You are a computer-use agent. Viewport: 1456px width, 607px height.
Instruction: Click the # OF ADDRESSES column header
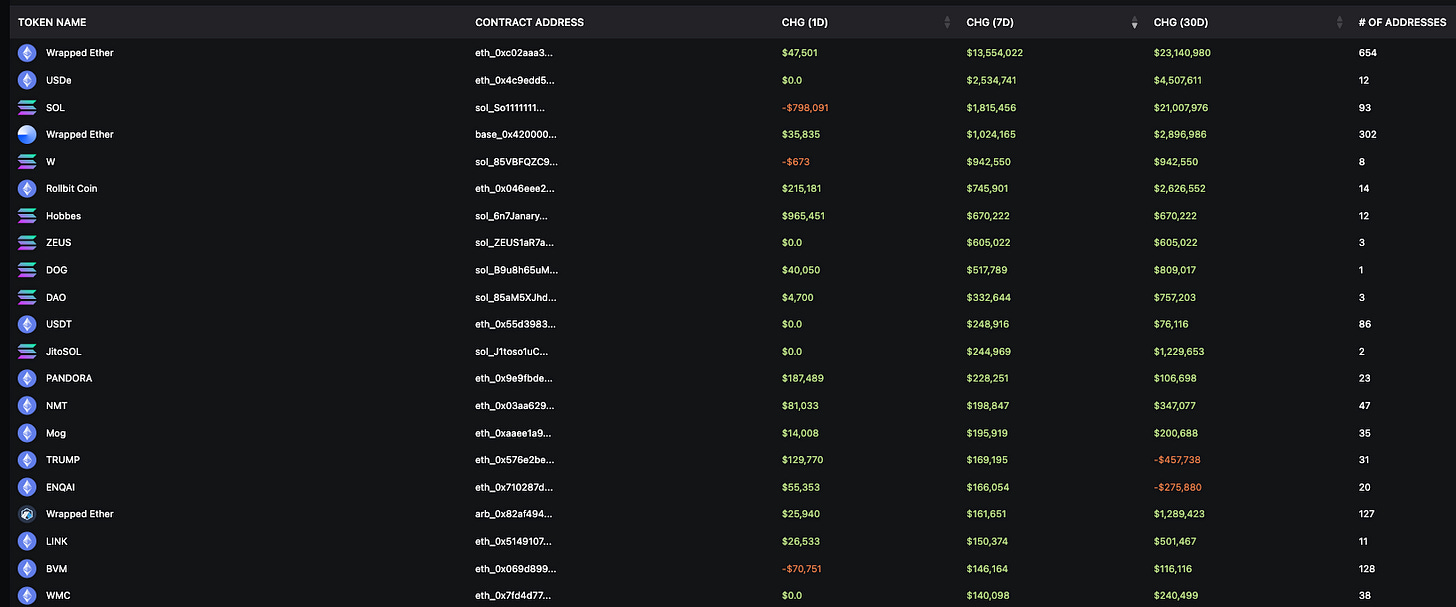(x=1402, y=22)
